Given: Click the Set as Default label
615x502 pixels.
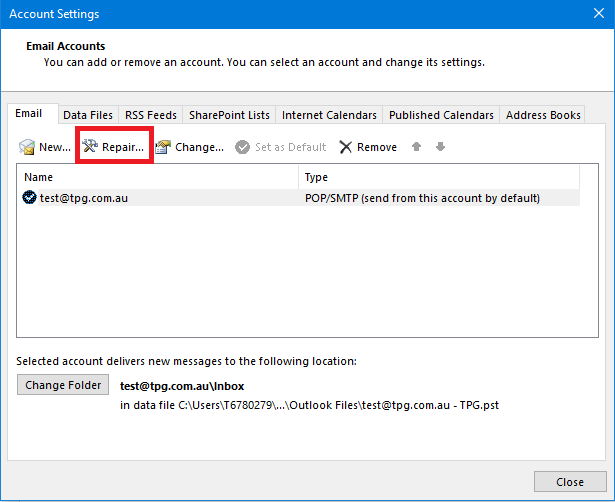Looking at the screenshot, I should 291,147.
